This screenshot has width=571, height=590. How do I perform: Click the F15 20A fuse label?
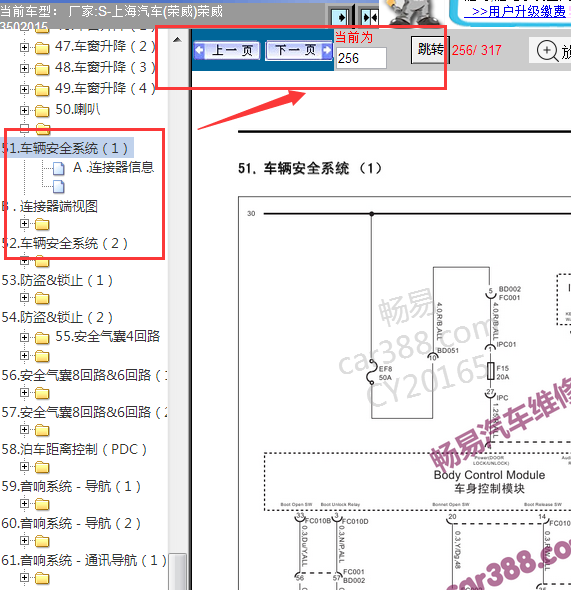(x=503, y=372)
